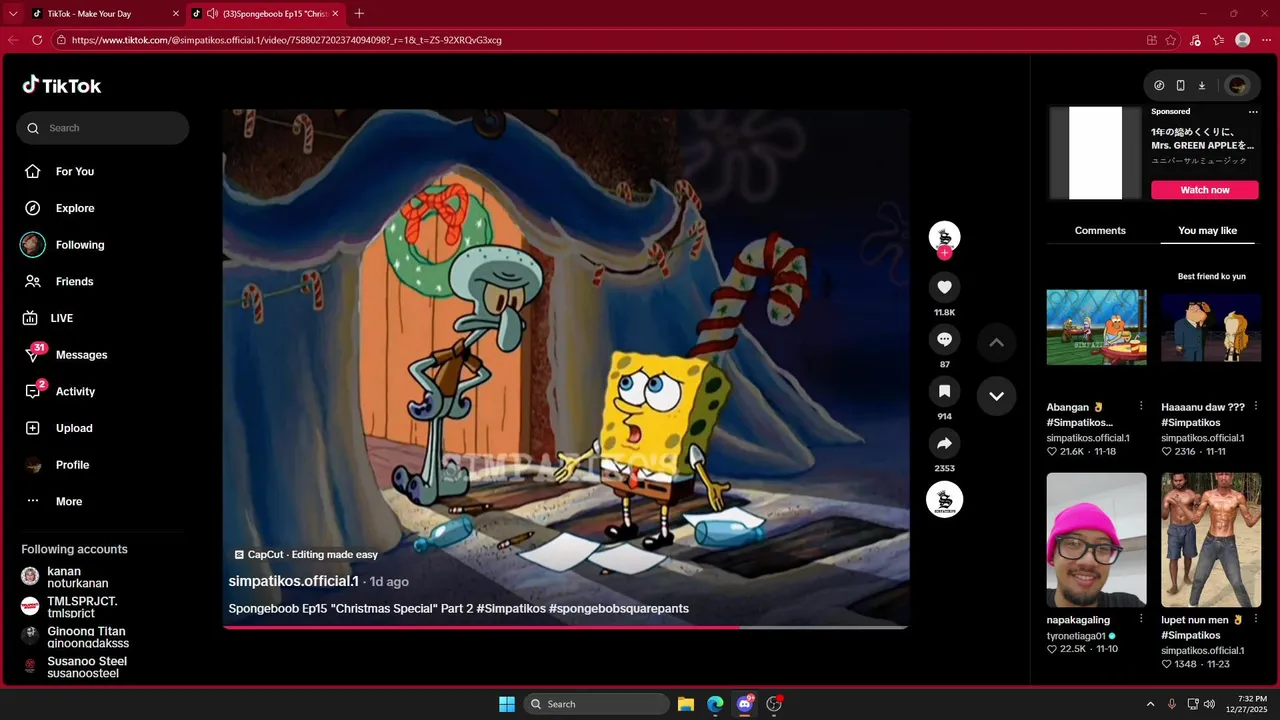
Task: Click the video progress bar
Action: 565,627
